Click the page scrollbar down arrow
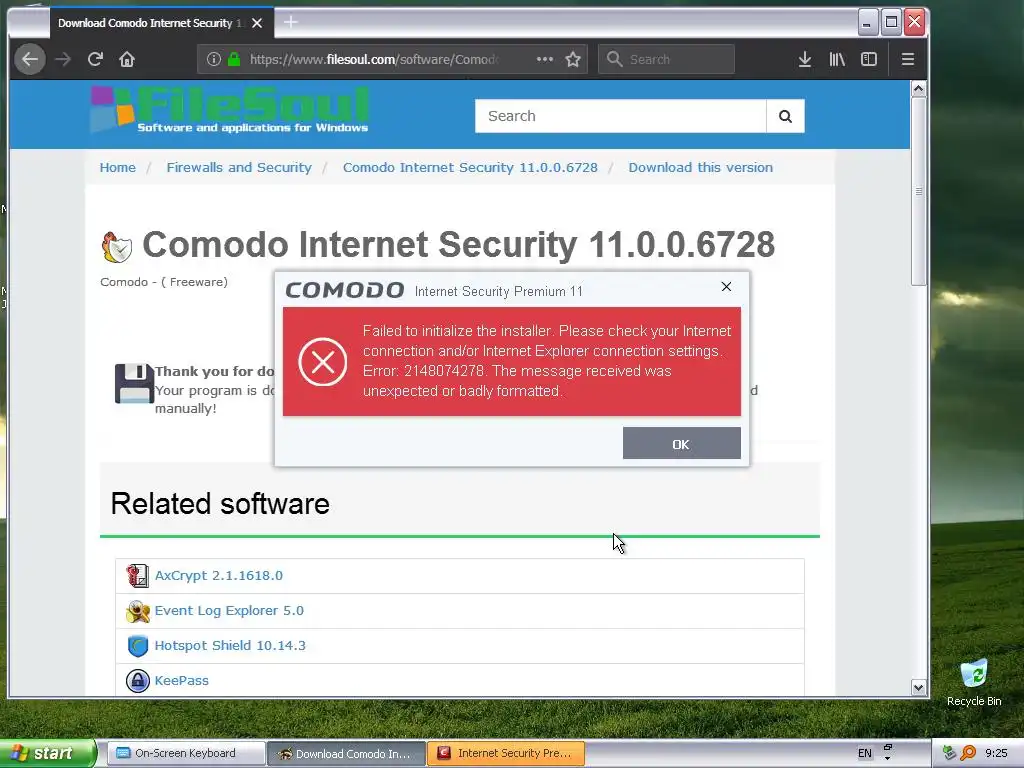Image resolution: width=1024 pixels, height=768 pixels. pyautogui.click(x=918, y=688)
